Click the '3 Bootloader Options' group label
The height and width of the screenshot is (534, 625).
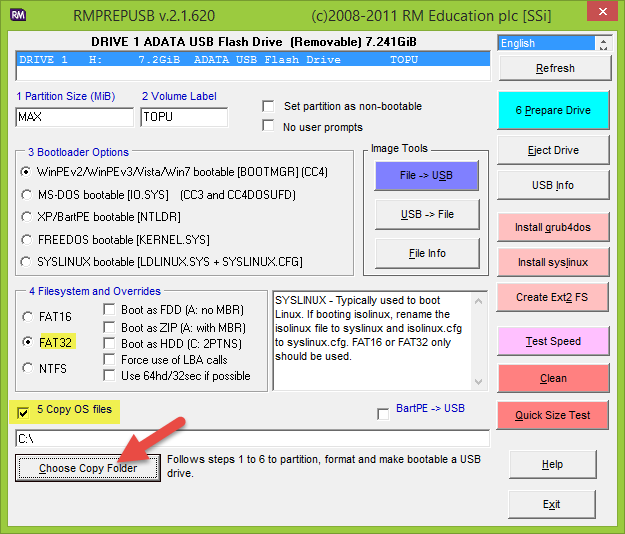[79, 152]
